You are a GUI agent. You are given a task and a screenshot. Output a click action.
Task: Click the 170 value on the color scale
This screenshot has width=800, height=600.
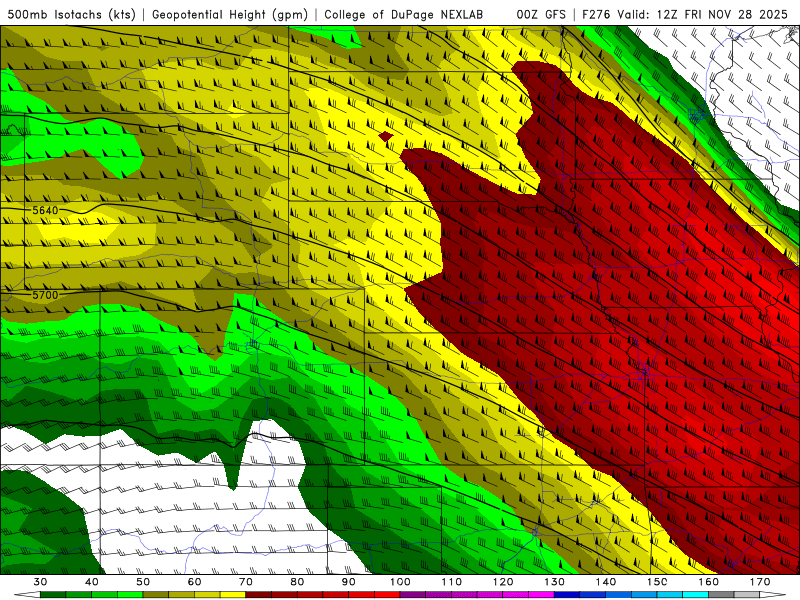[760, 582]
